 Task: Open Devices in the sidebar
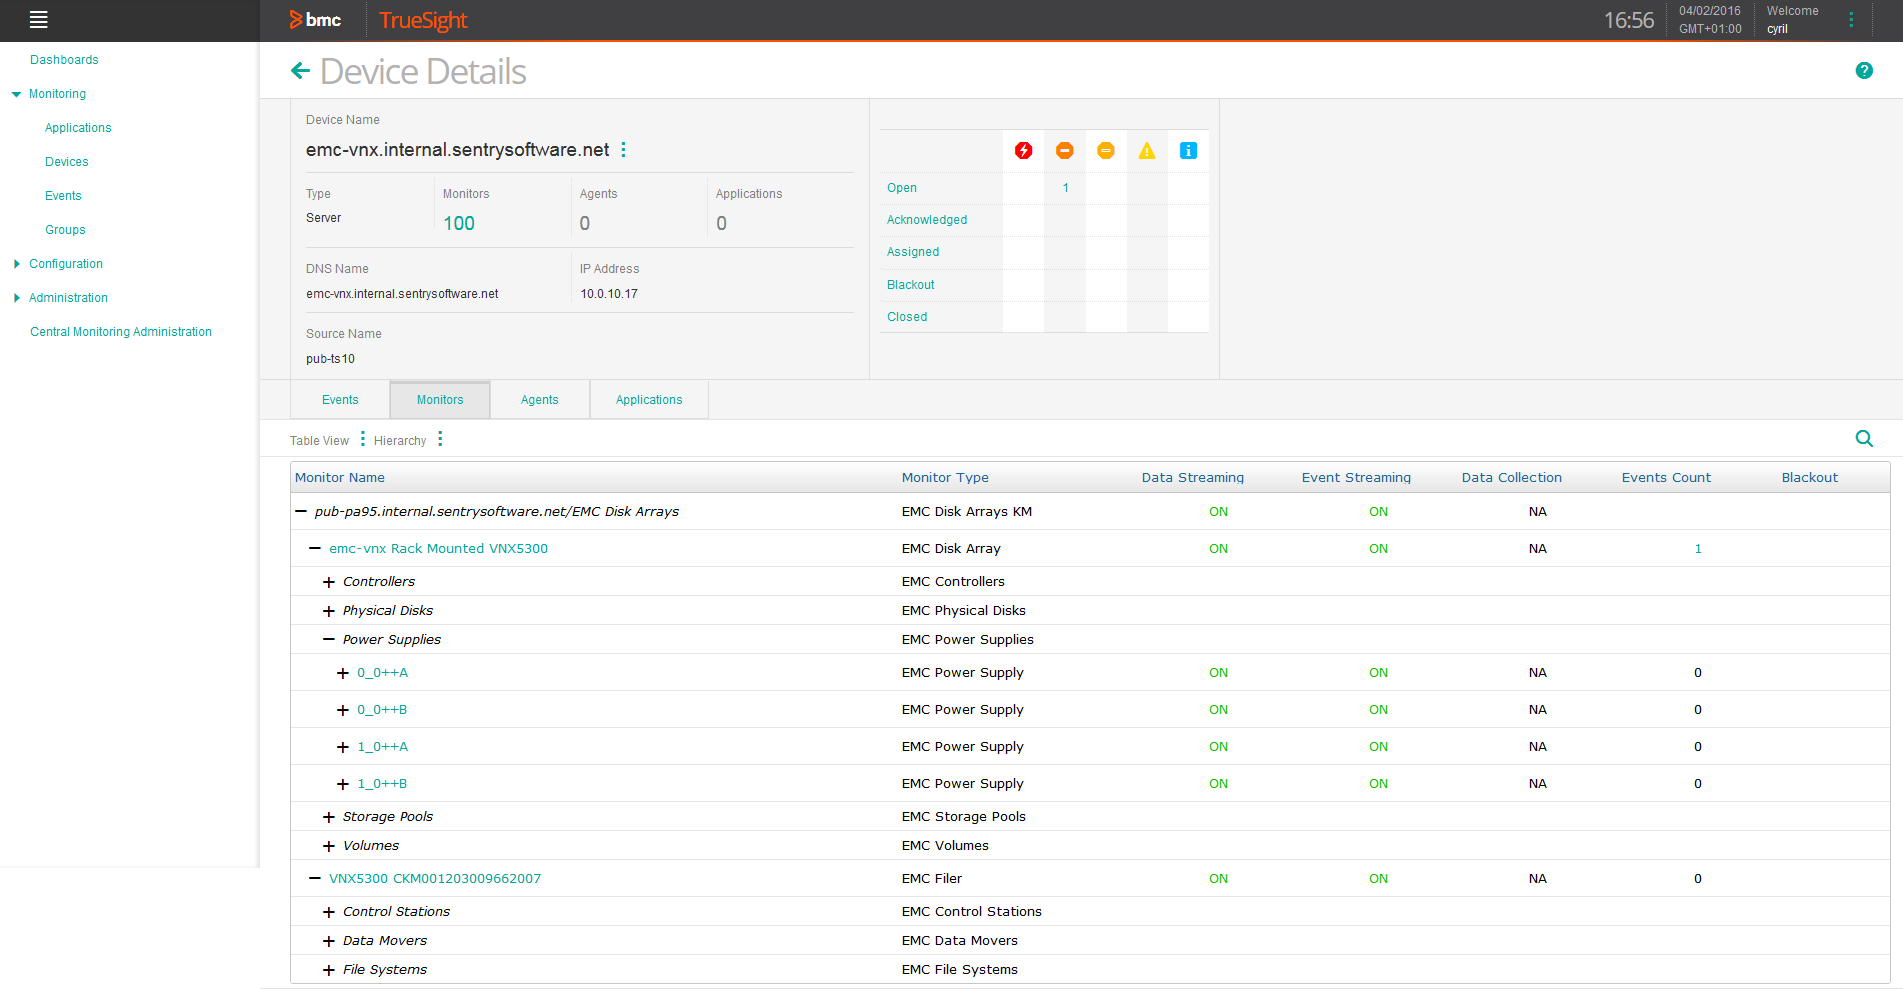(67, 162)
